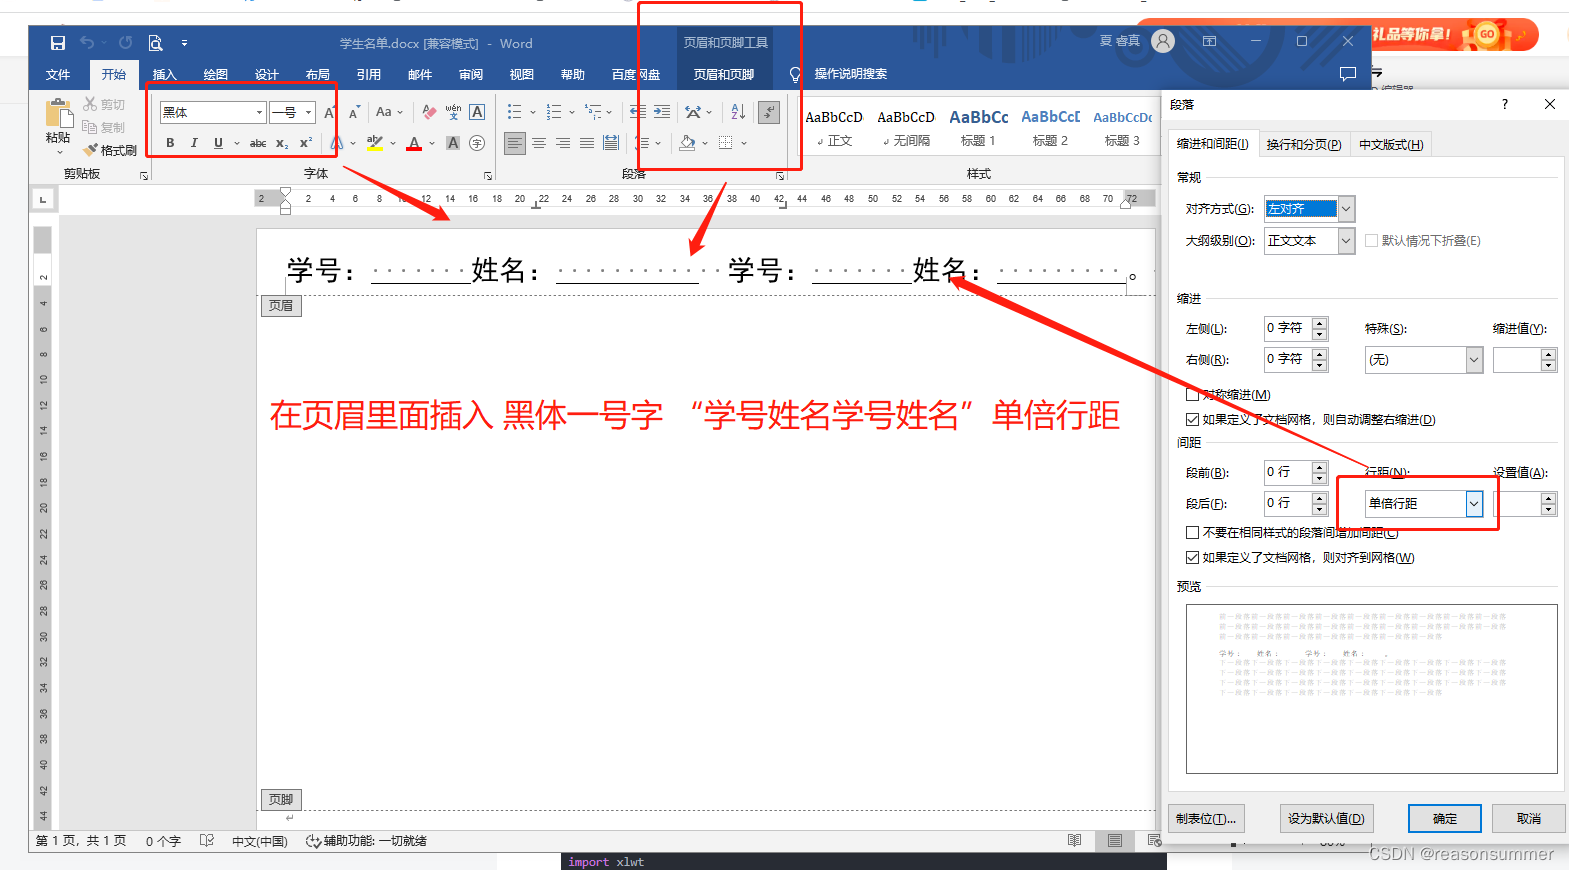Apply superscript x² formatting
The image size is (1569, 870).
click(306, 143)
